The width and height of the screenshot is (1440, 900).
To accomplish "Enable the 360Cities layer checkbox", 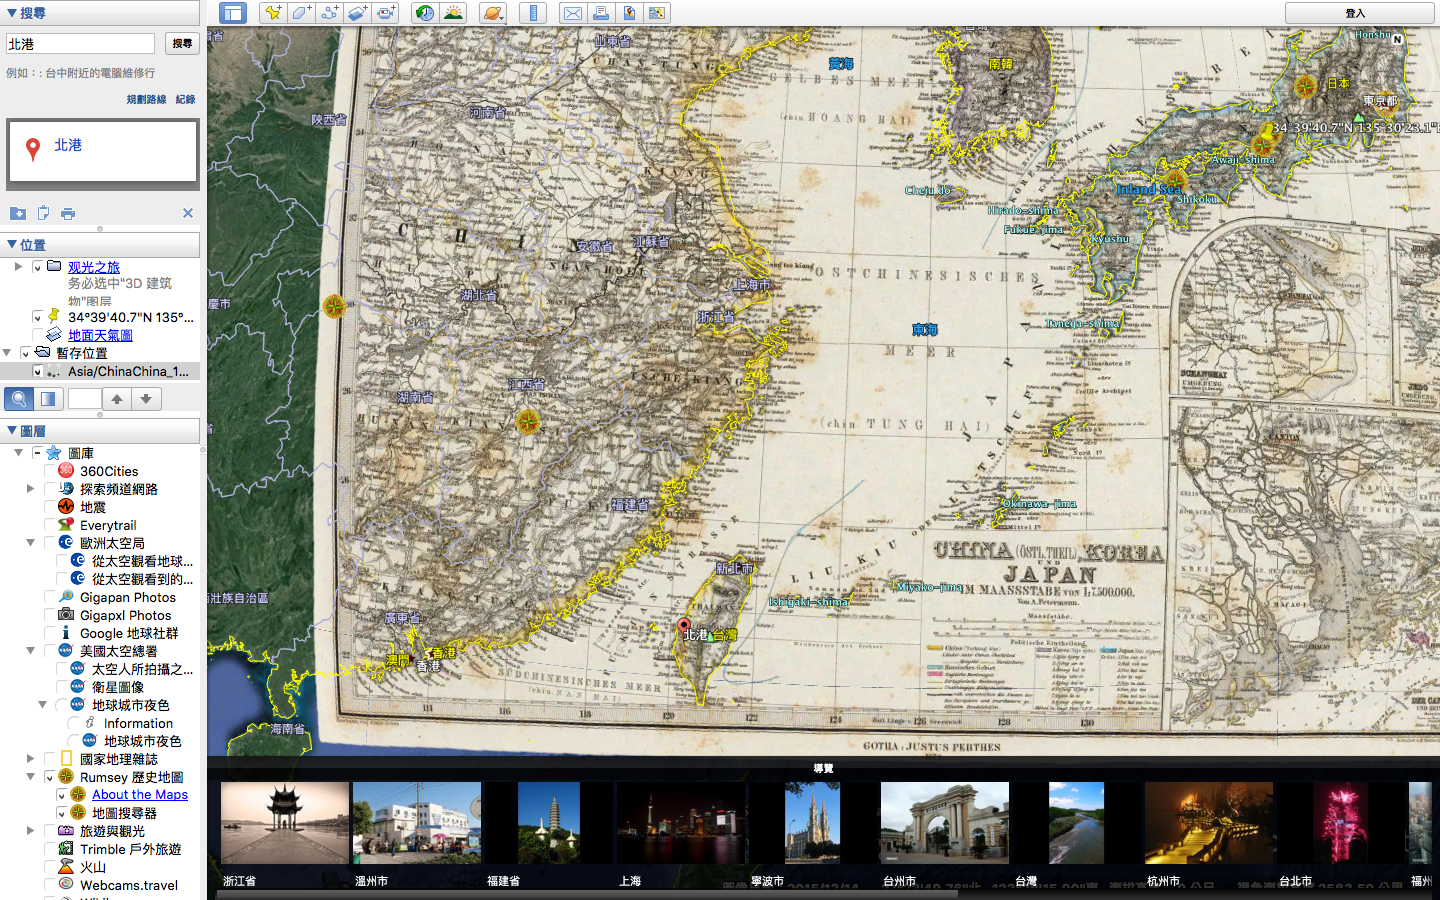I will coord(50,471).
